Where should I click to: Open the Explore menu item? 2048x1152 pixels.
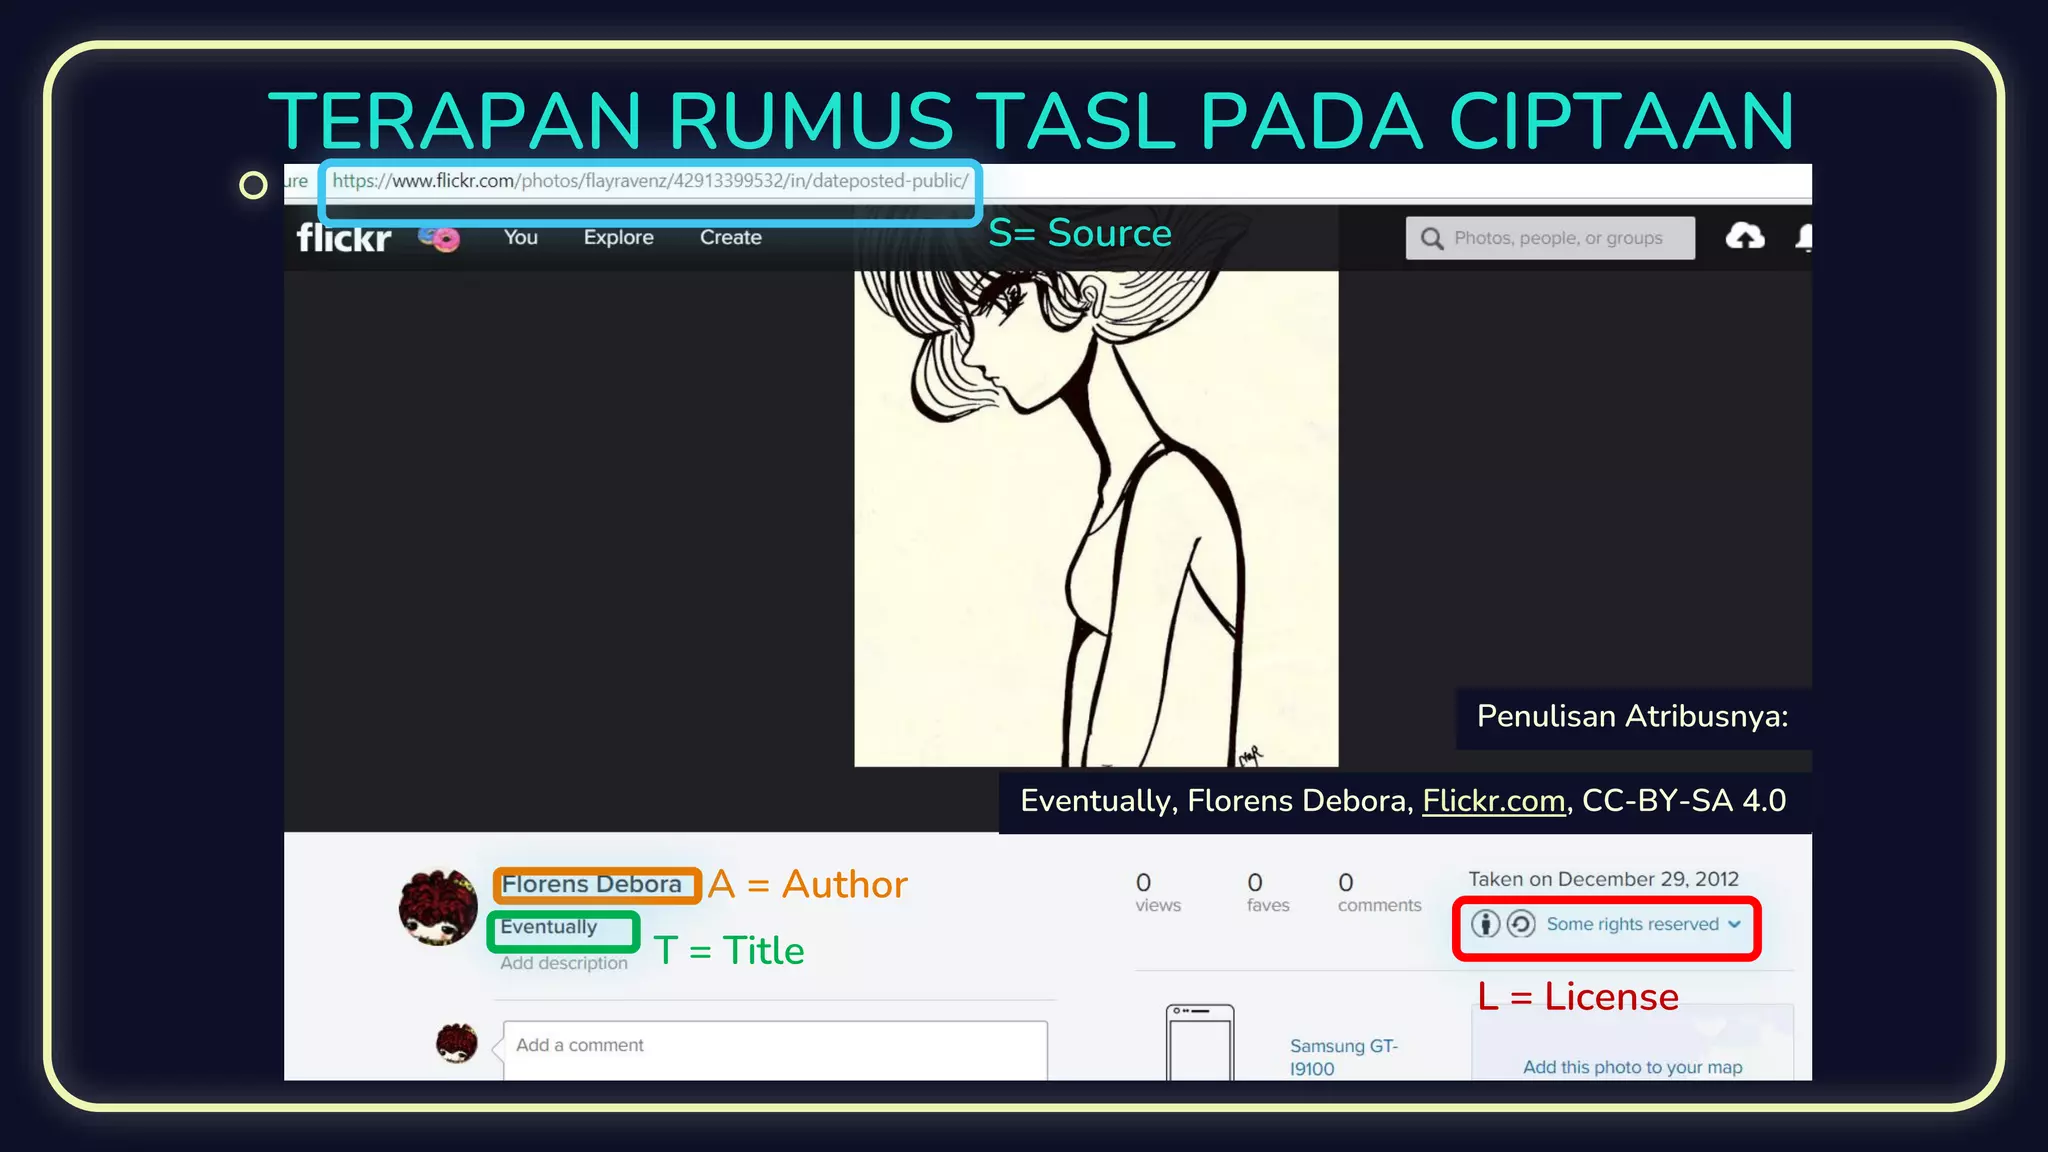click(618, 237)
